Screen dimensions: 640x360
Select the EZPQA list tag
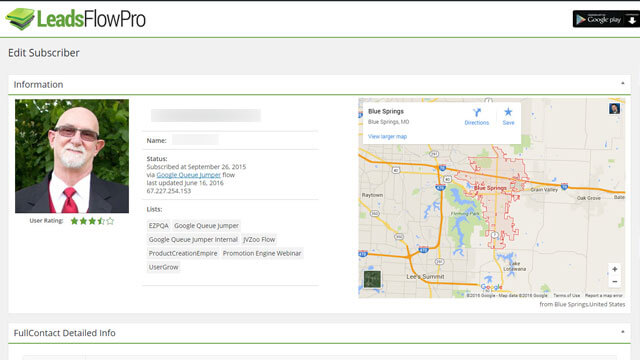point(158,226)
